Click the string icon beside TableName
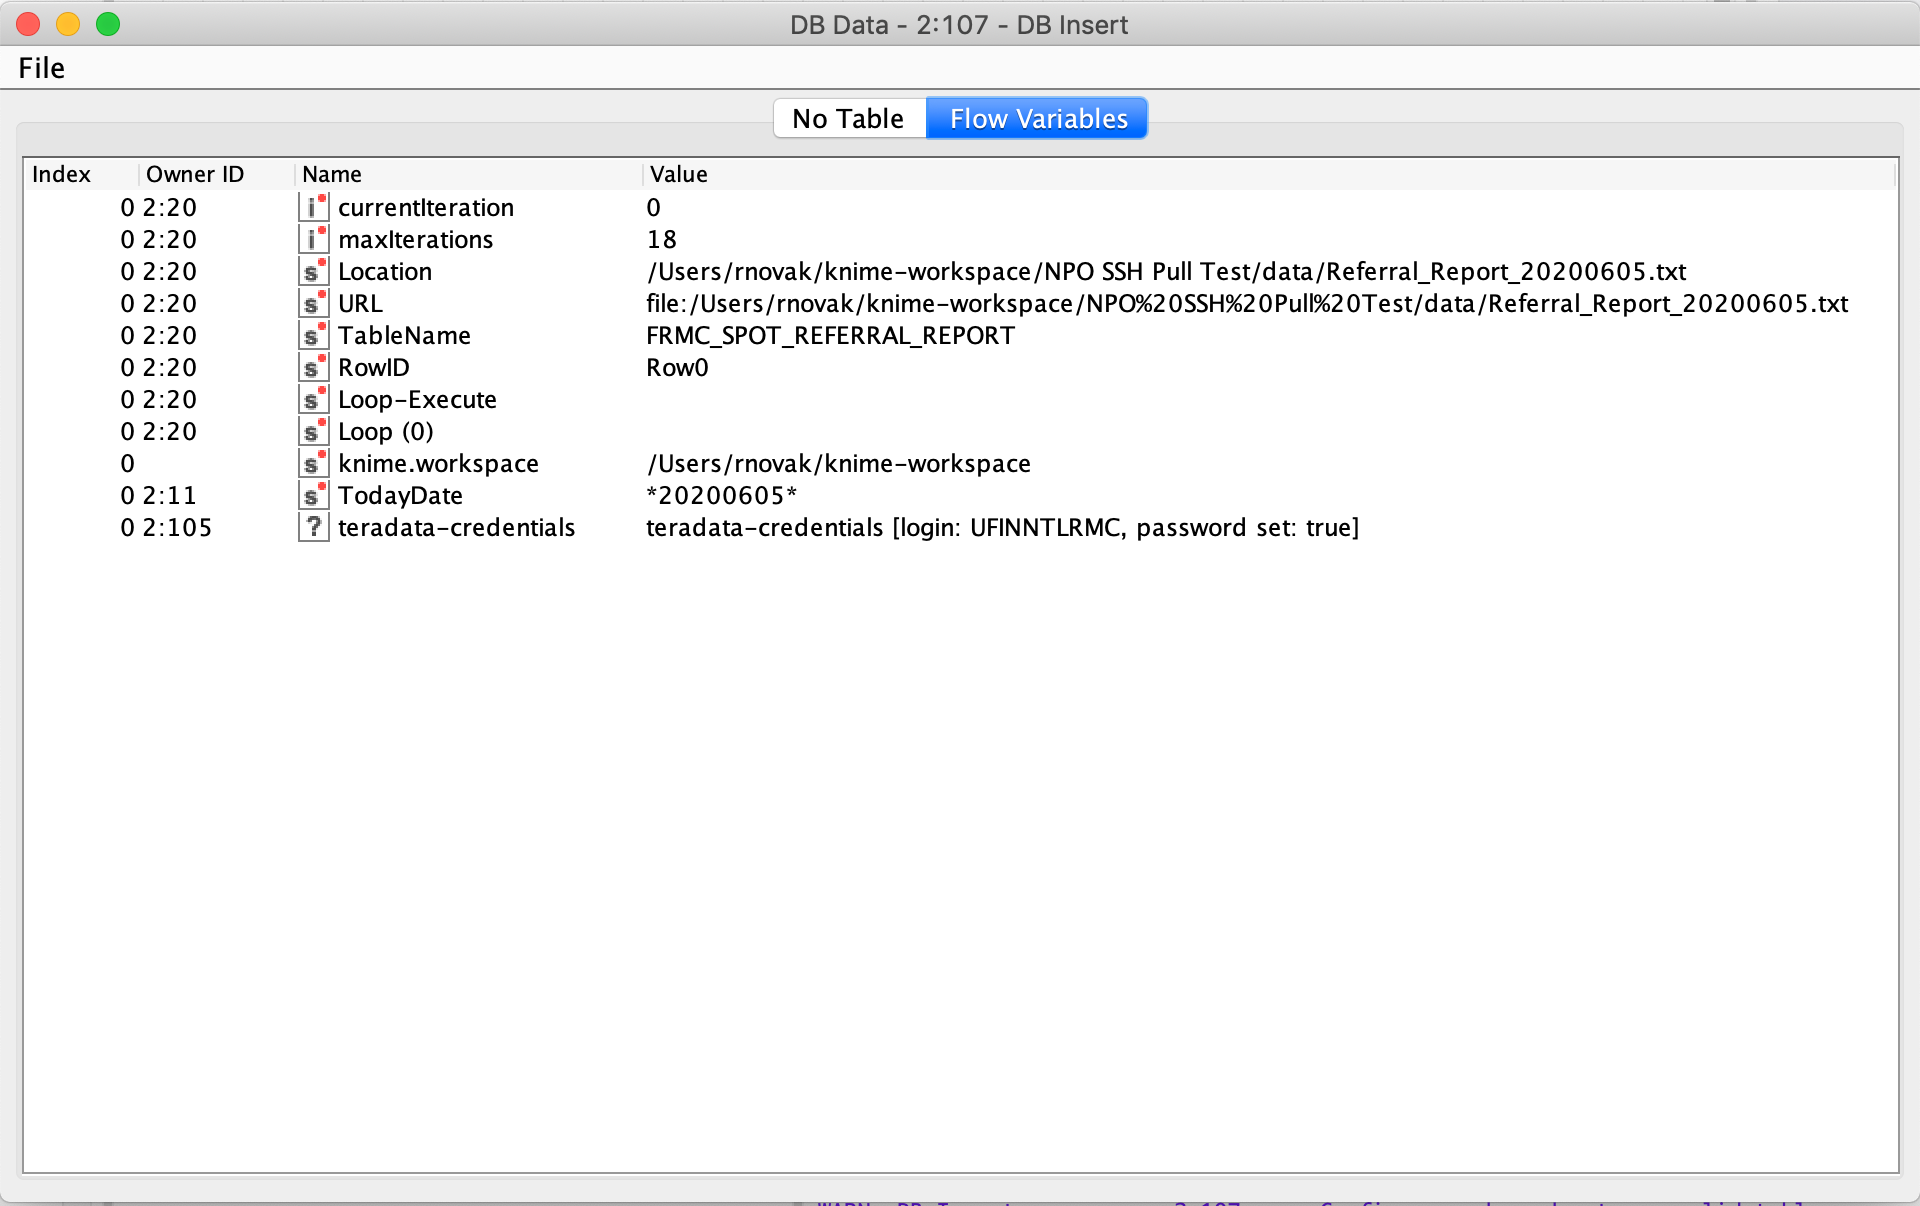 click(313, 335)
